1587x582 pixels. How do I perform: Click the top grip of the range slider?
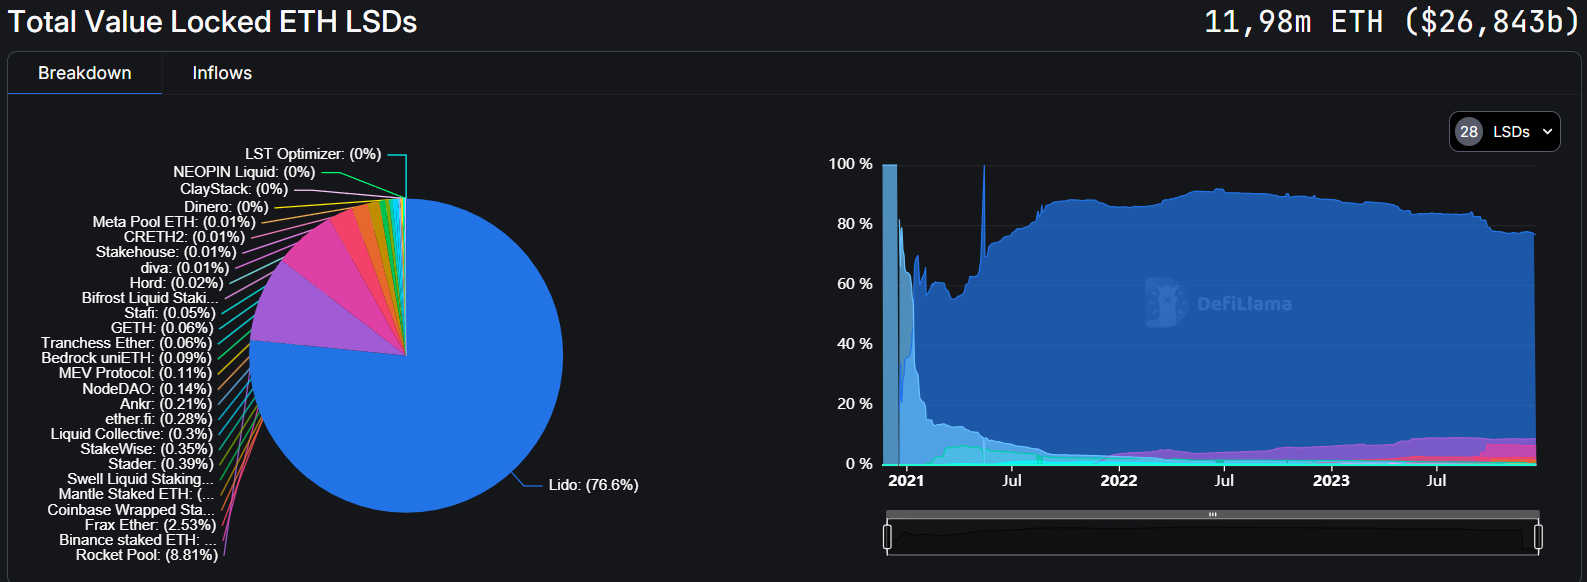[x=1212, y=515]
